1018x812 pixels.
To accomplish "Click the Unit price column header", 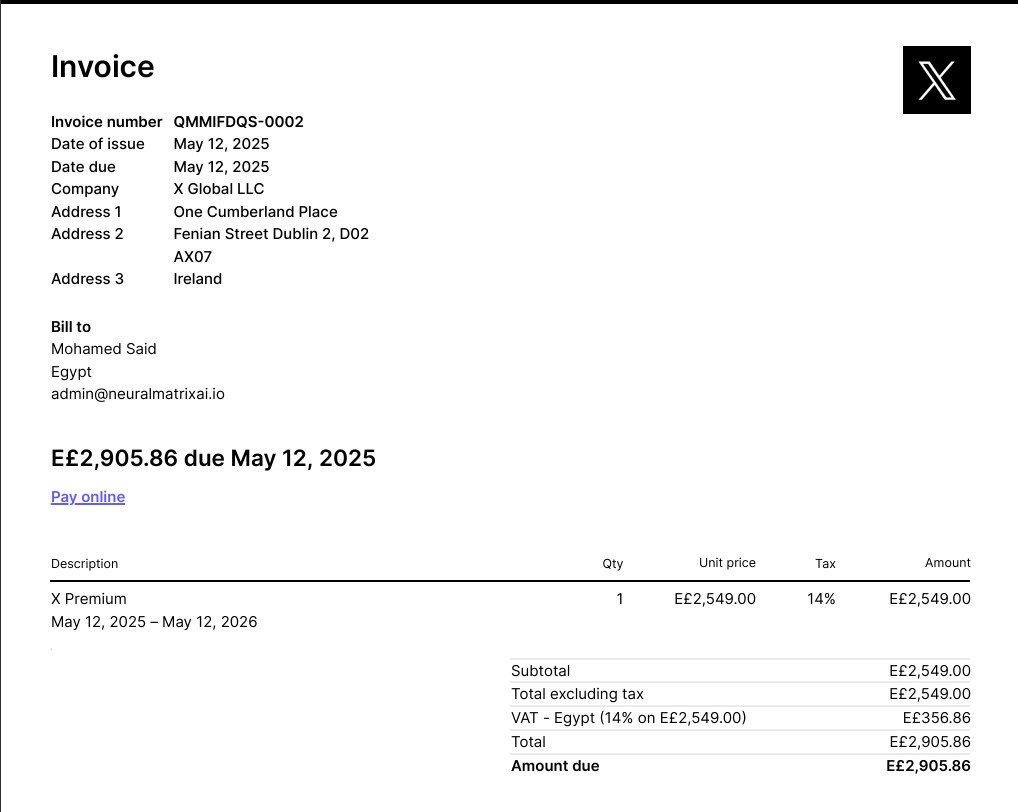I will pyautogui.click(x=727, y=563).
